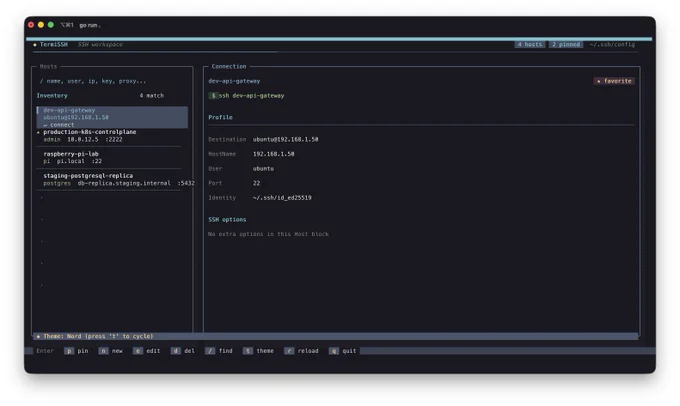This screenshot has height=406, width=680.
Task: Click the favorite badge in Connection panel
Action: 614,81
